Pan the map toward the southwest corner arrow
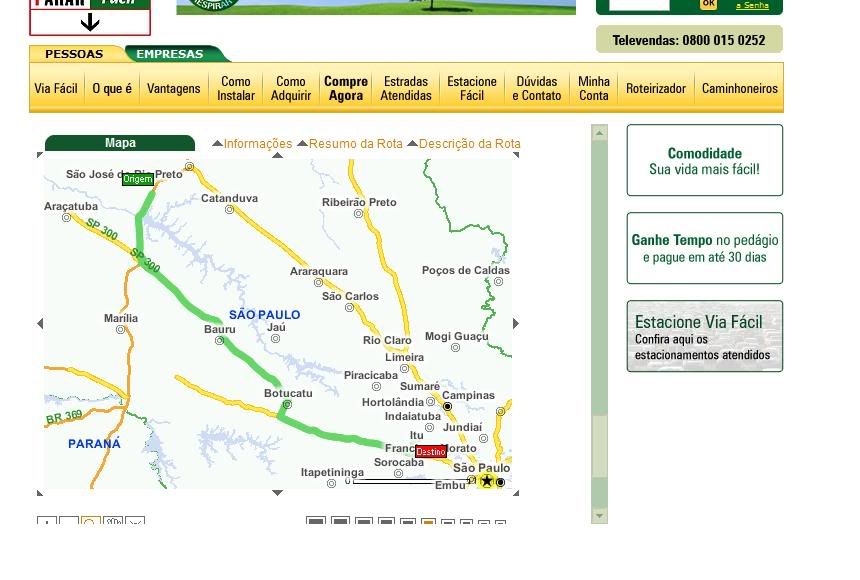Image resolution: width=860 pixels, height=580 pixels. 39,493
